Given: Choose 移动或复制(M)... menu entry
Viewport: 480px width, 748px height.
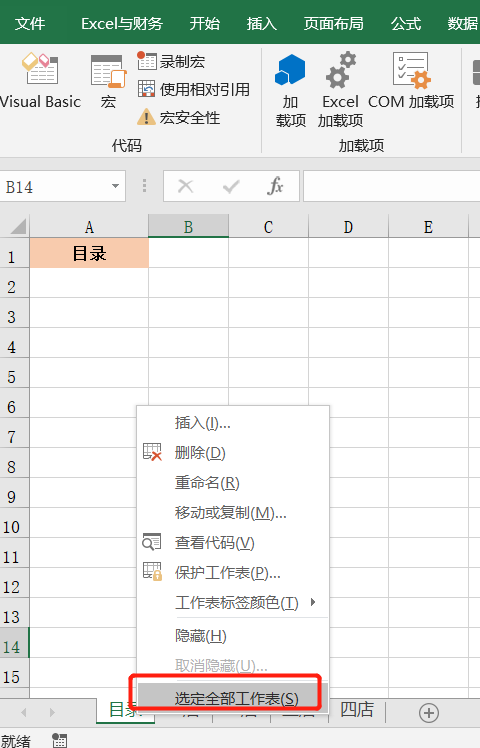Looking at the screenshot, I should coord(233,513).
